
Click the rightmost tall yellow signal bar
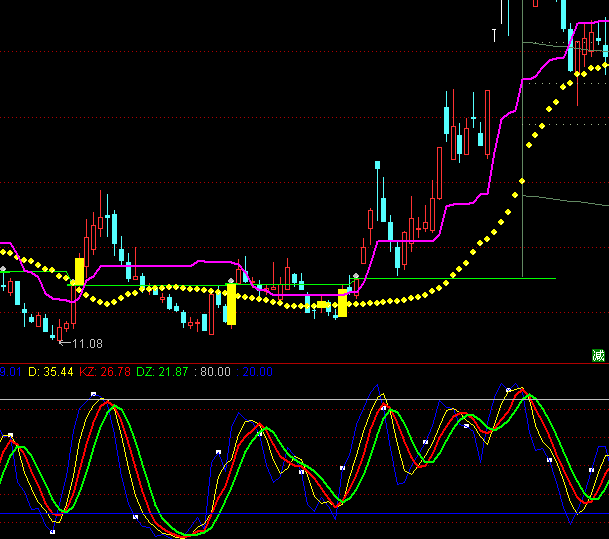[342, 303]
